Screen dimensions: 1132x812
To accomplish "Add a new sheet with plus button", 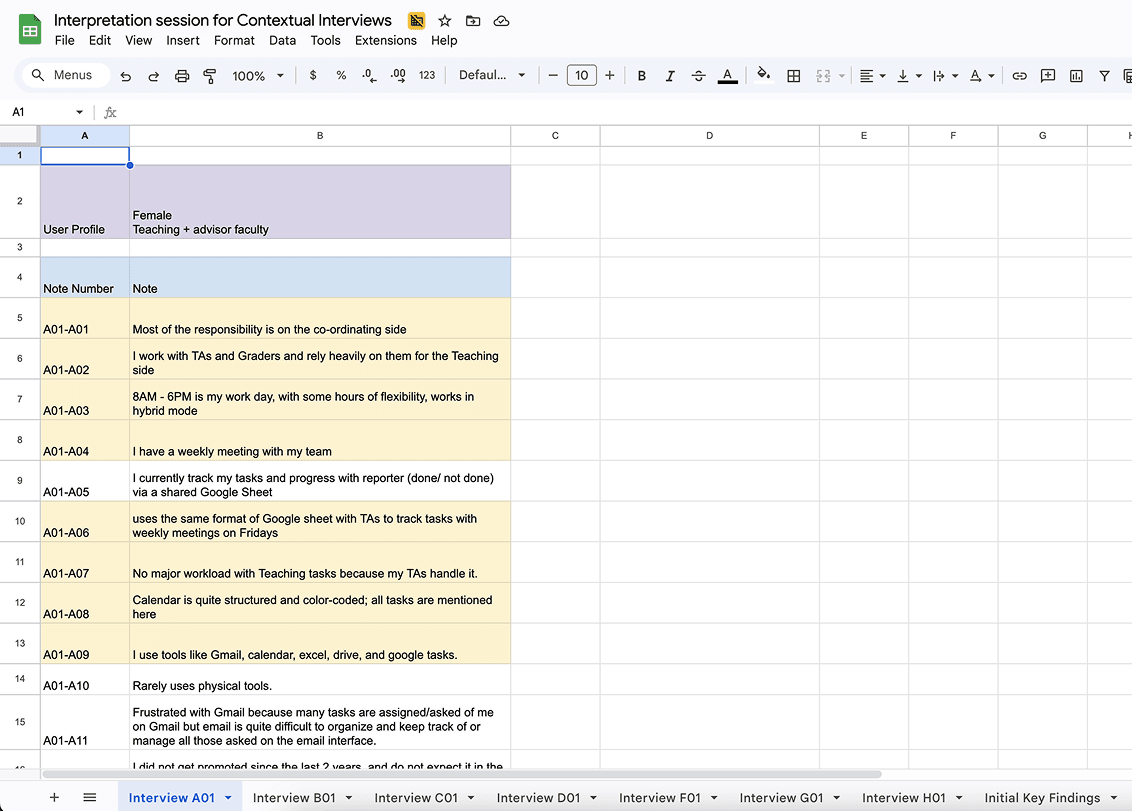I will click(x=54, y=797).
